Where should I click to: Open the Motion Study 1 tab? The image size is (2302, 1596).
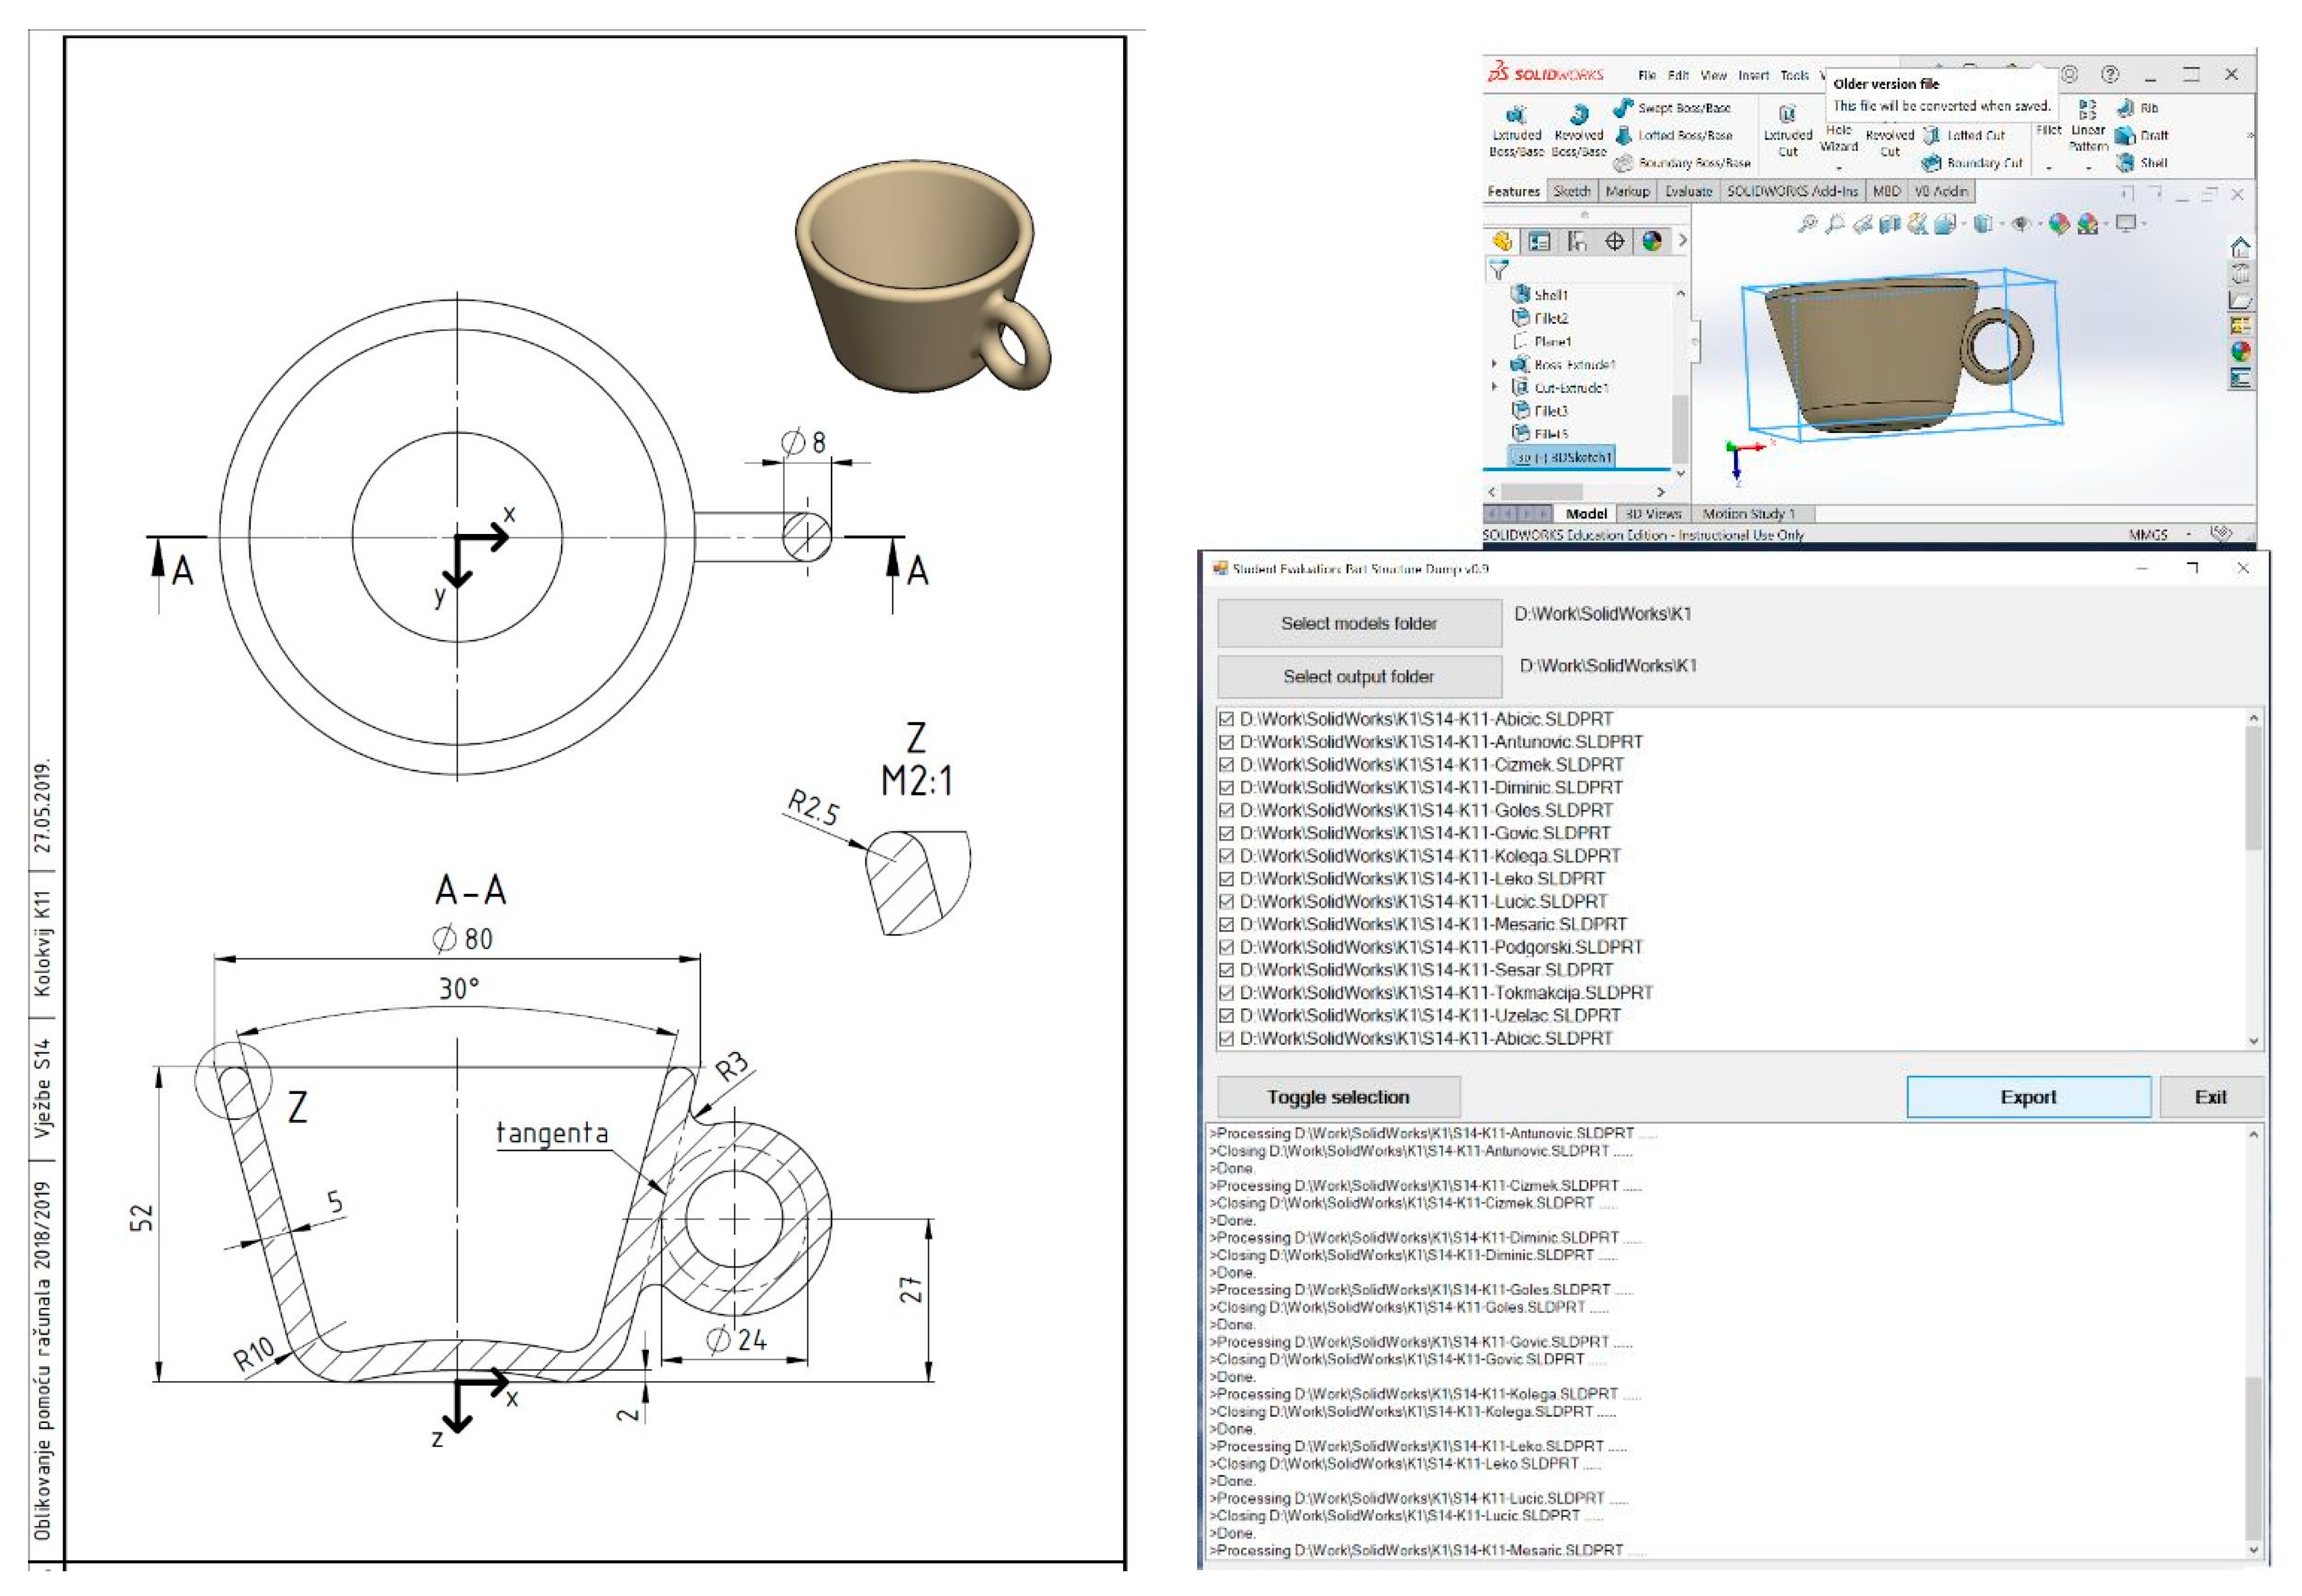click(1749, 514)
